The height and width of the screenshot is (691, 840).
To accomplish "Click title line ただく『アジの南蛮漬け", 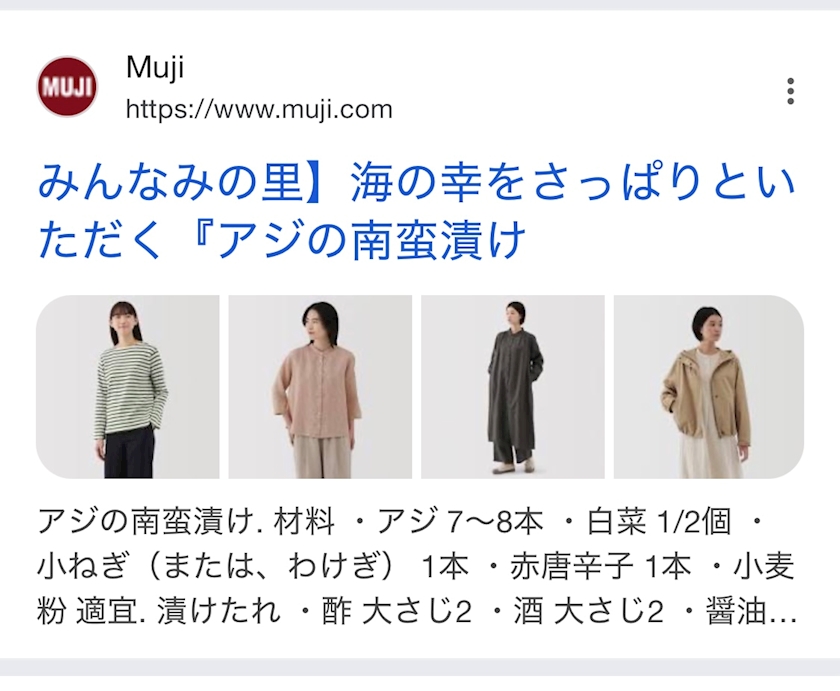I will pos(282,239).
